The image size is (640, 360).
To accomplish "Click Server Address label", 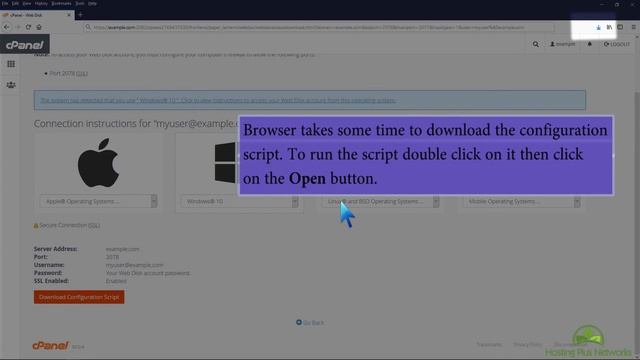I will pyautogui.click(x=56, y=249).
